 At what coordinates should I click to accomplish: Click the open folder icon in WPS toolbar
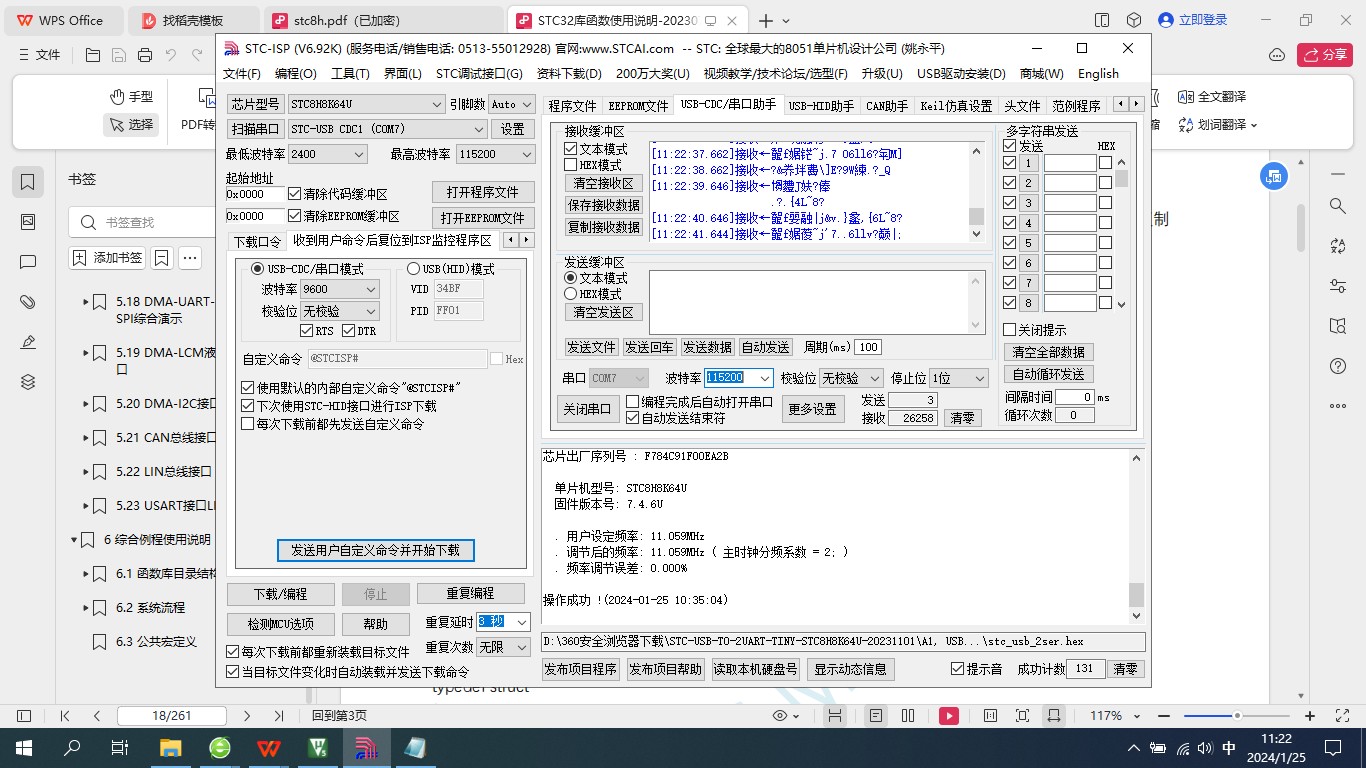(x=93, y=55)
